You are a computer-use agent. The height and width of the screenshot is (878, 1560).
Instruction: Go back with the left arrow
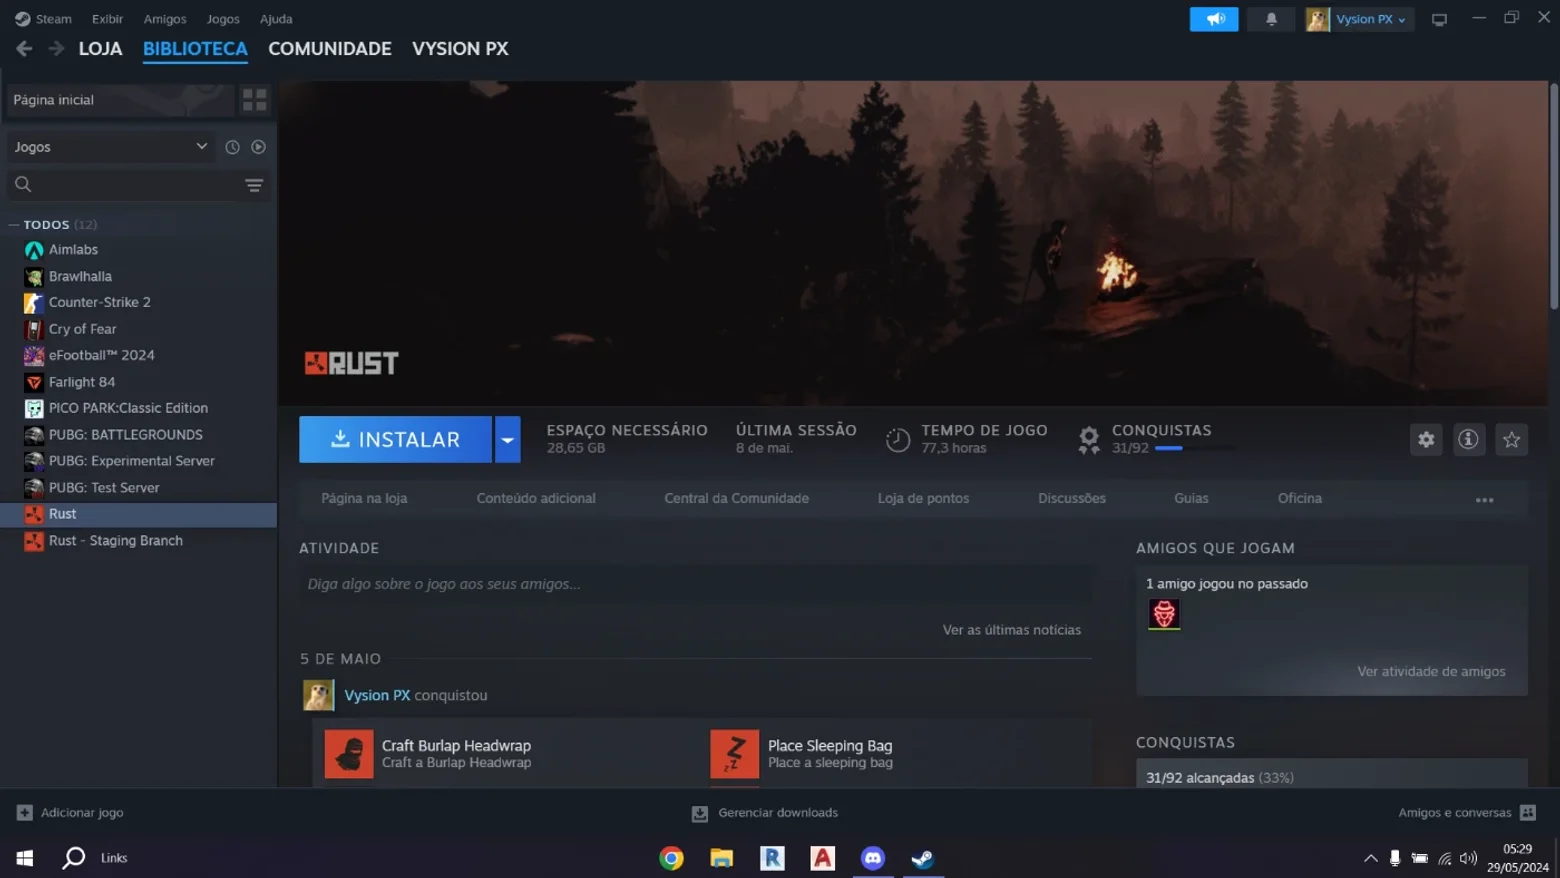[24, 48]
